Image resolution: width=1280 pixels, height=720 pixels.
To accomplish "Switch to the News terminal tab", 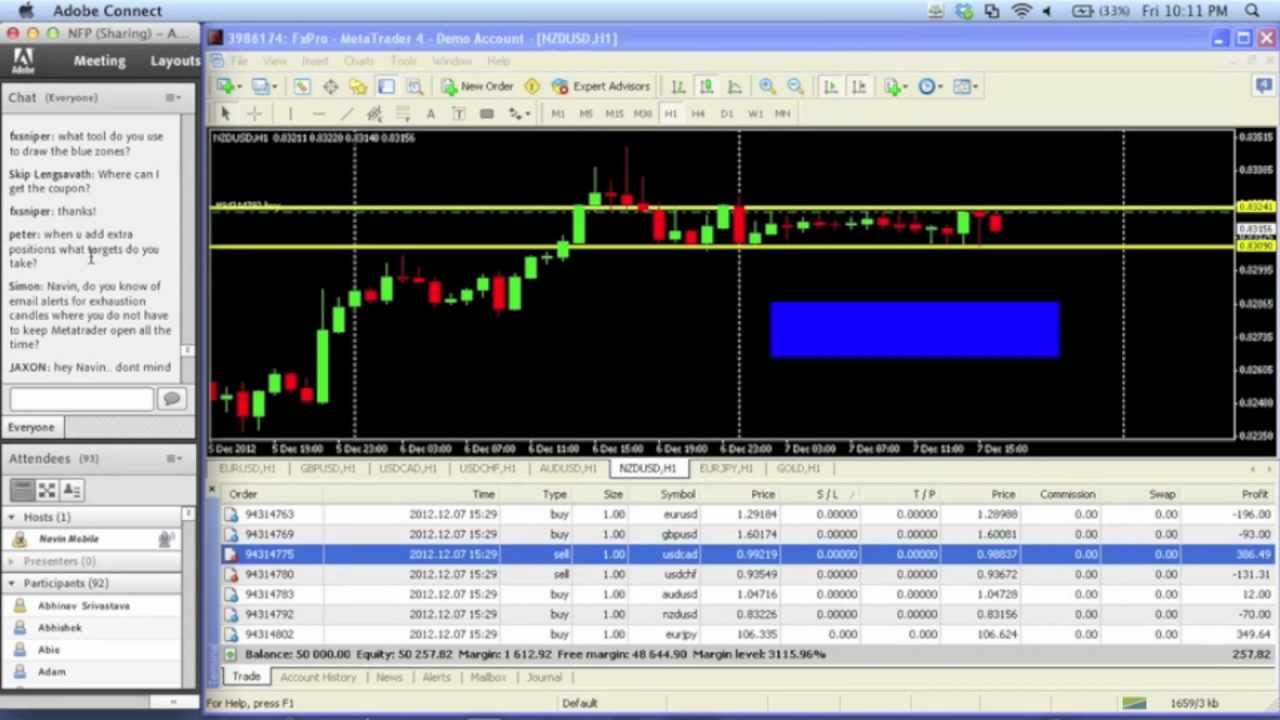I will click(x=389, y=677).
